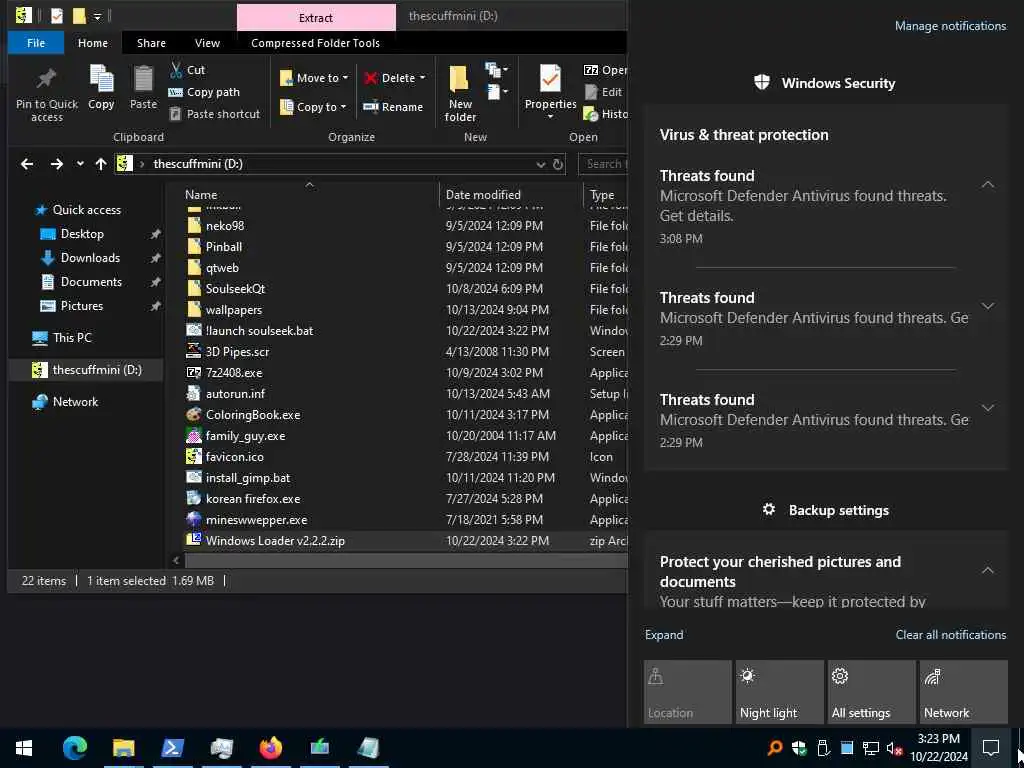Click the 7-Zip Open button in ribbon
Image resolution: width=1024 pixels, height=768 pixels.
tap(605, 70)
